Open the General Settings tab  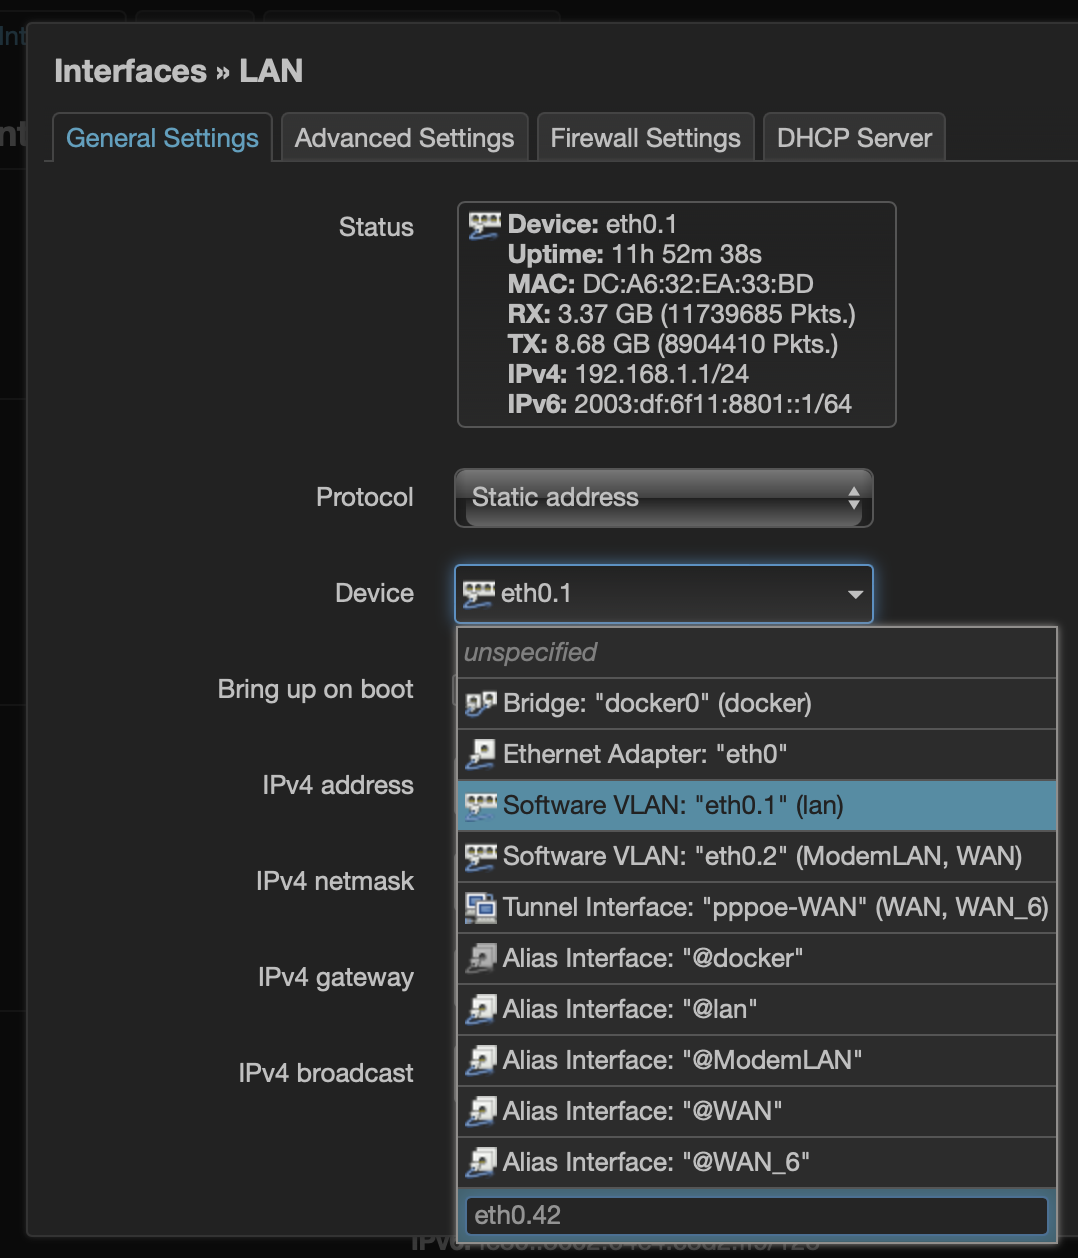point(161,137)
